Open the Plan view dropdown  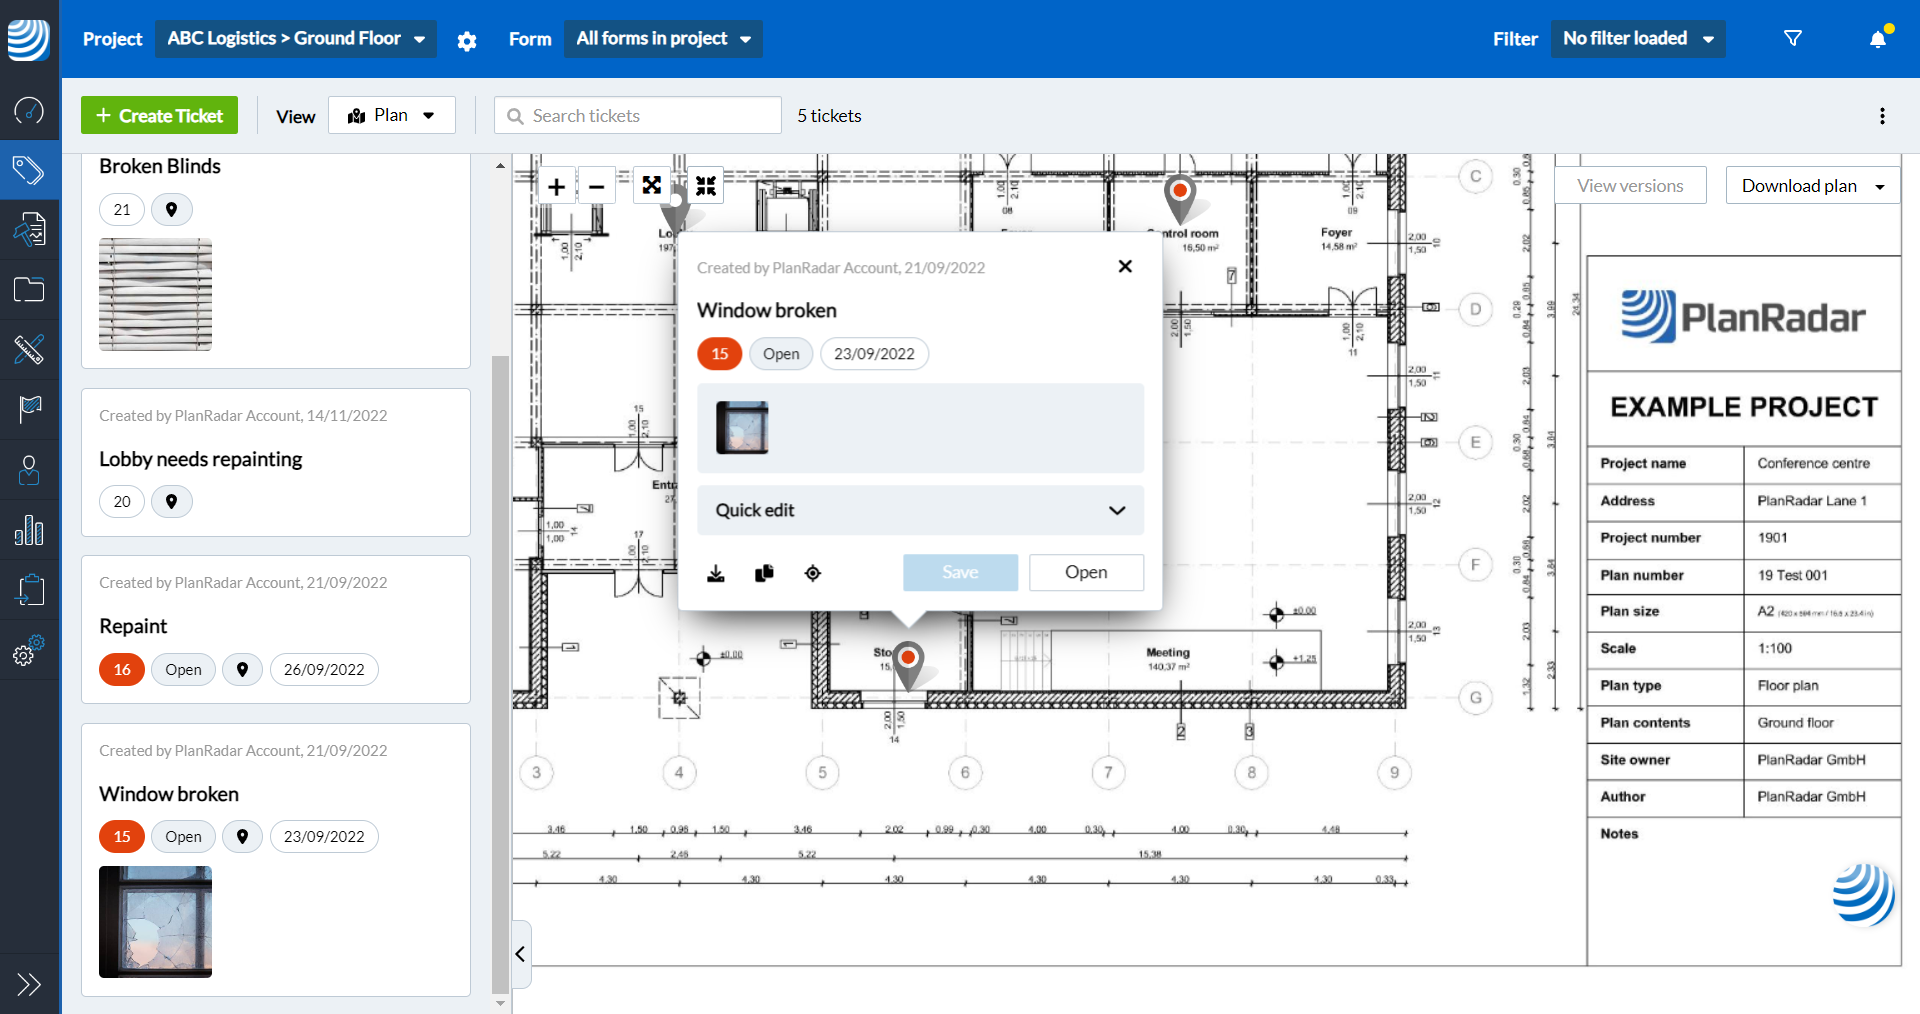tap(391, 114)
